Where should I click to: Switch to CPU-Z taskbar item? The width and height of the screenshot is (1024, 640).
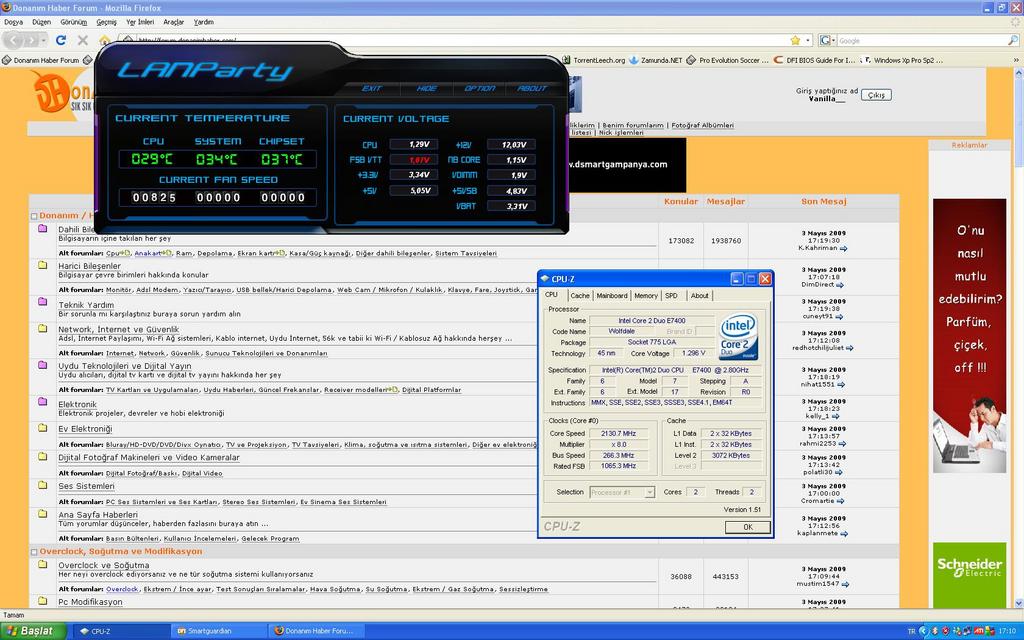click(x=121, y=632)
